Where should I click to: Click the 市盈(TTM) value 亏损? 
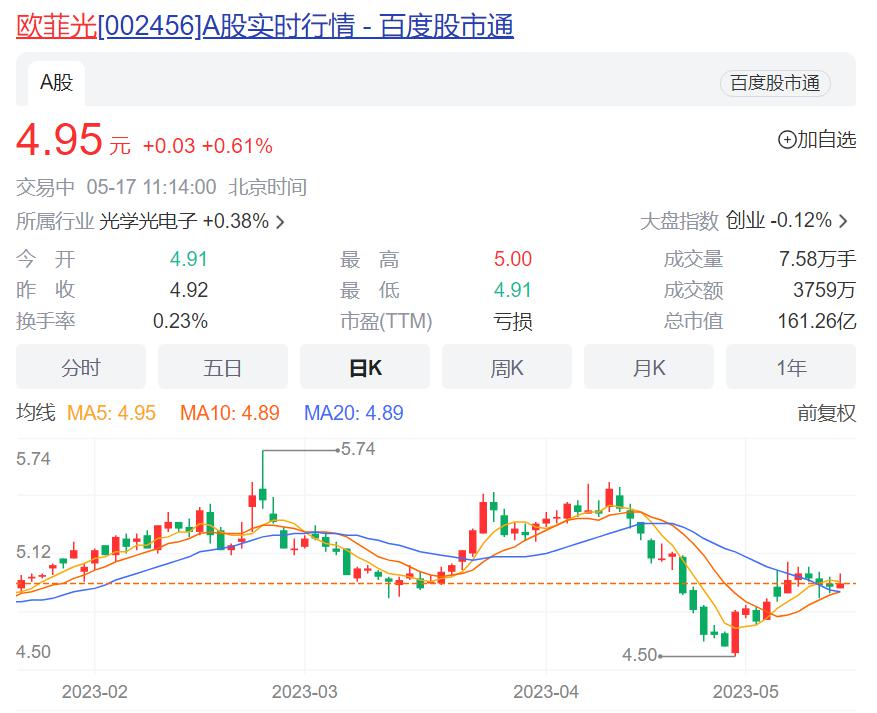[513, 322]
